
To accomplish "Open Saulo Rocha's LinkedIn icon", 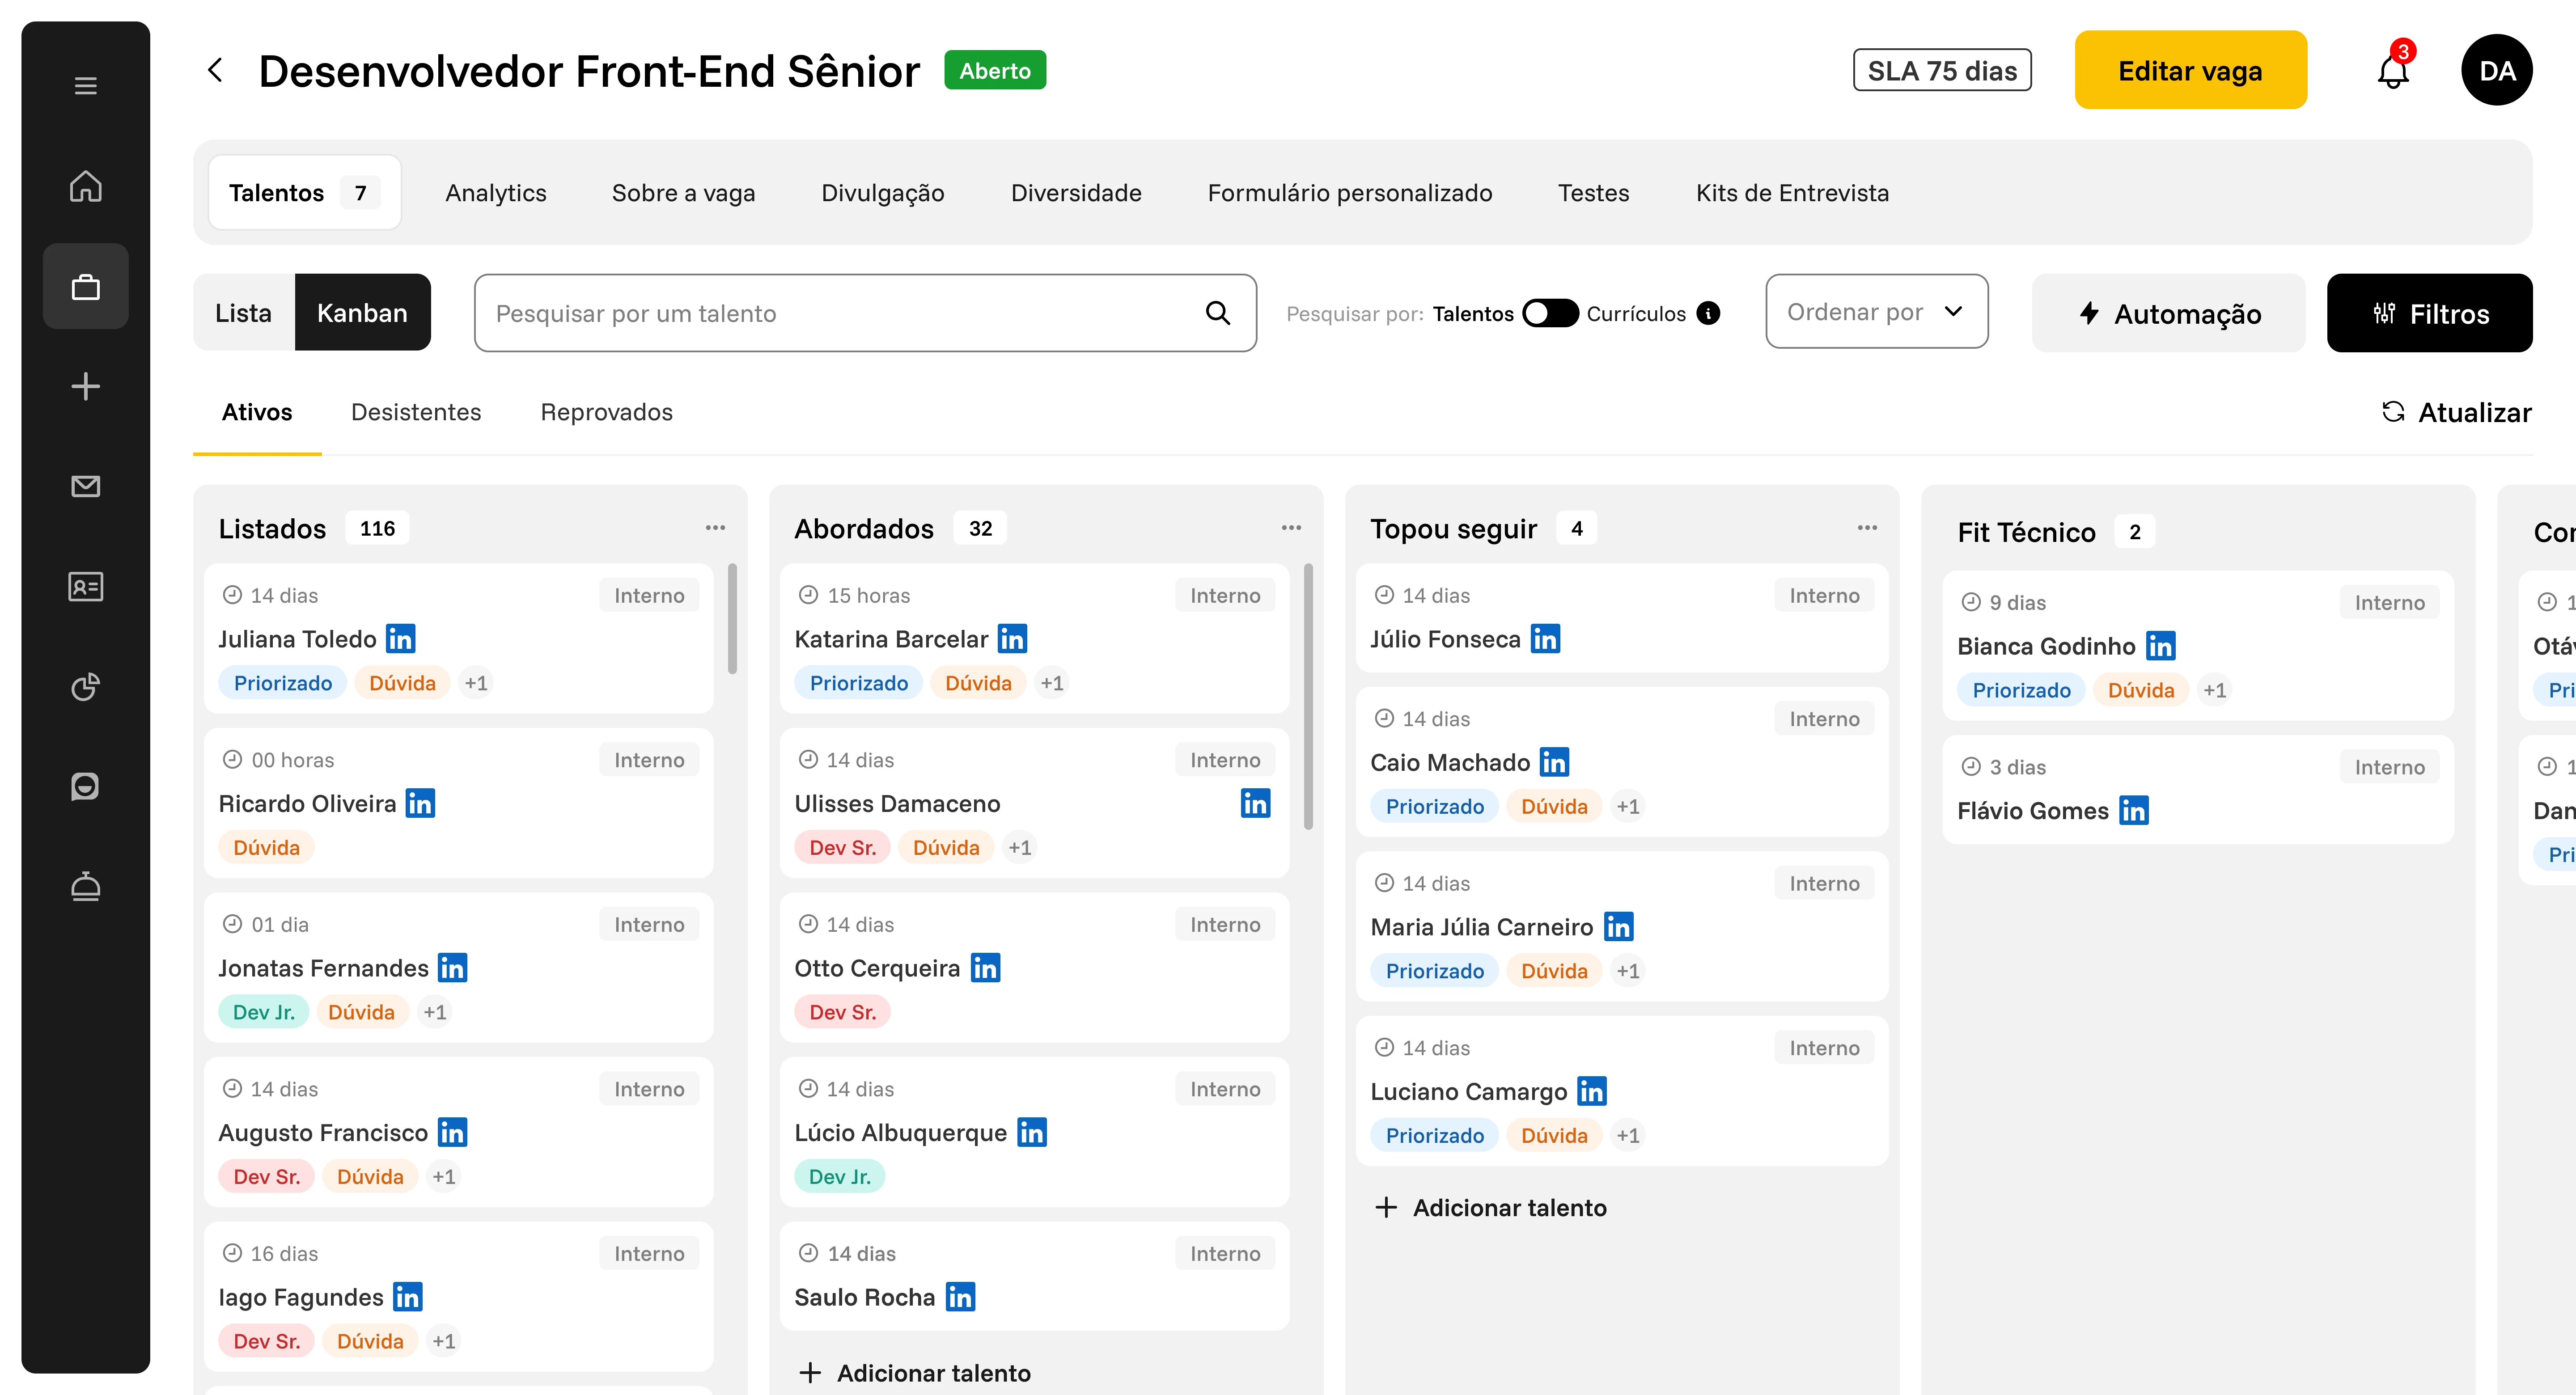I will click(x=960, y=1297).
